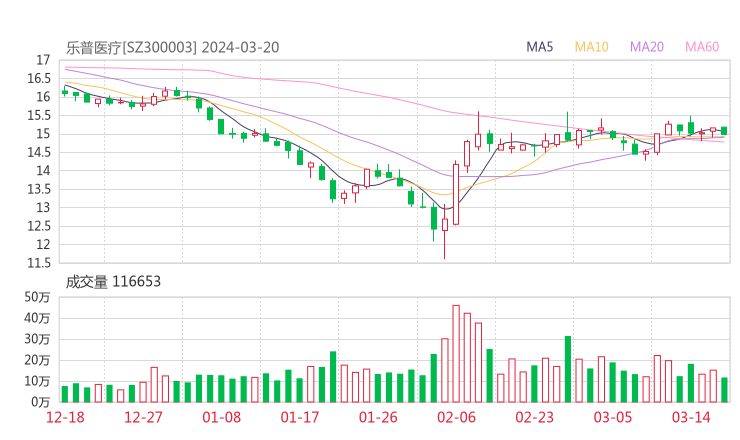Click the 14.5 price axis label
Screen dimensions: 740x440
tap(39, 152)
